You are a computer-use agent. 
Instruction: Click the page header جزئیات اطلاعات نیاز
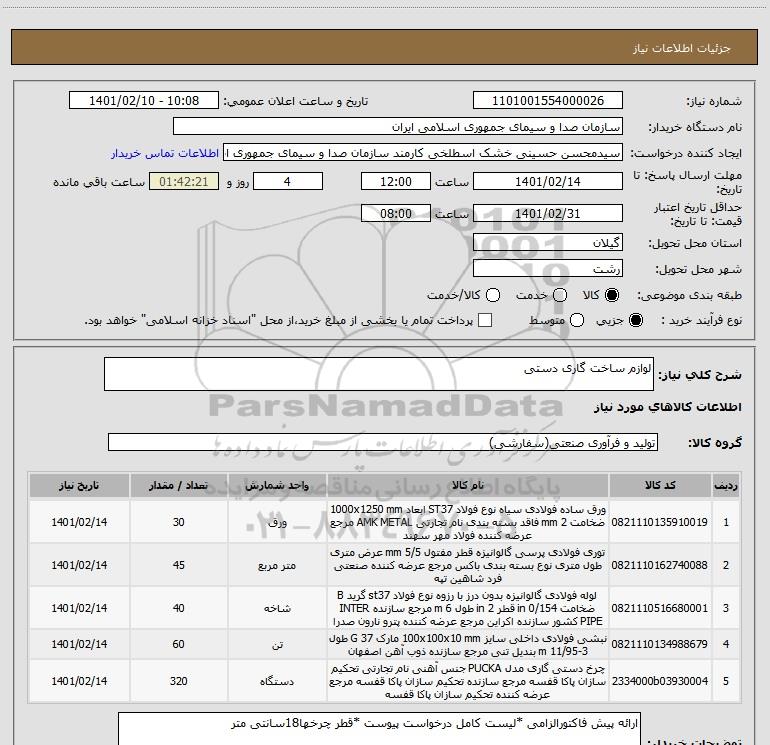[682, 48]
